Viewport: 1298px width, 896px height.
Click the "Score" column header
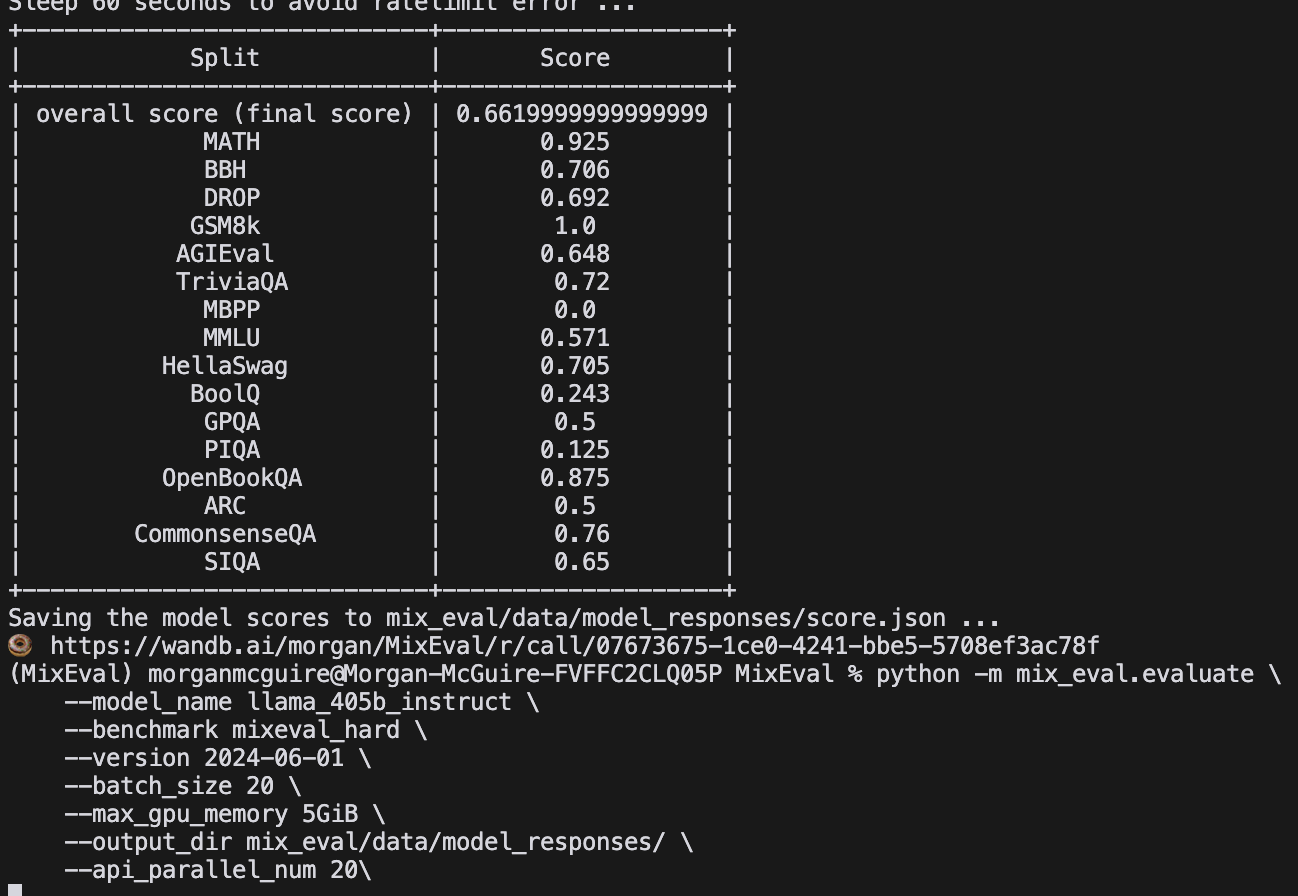click(575, 58)
